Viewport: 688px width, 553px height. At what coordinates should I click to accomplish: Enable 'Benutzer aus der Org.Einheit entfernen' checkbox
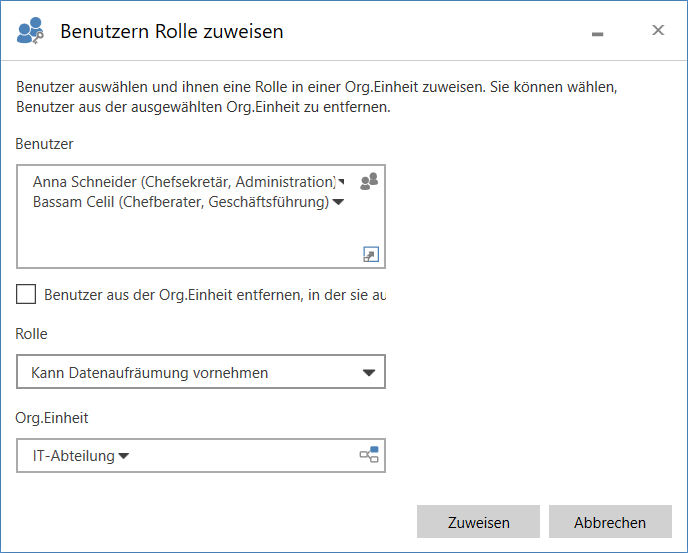tap(27, 294)
